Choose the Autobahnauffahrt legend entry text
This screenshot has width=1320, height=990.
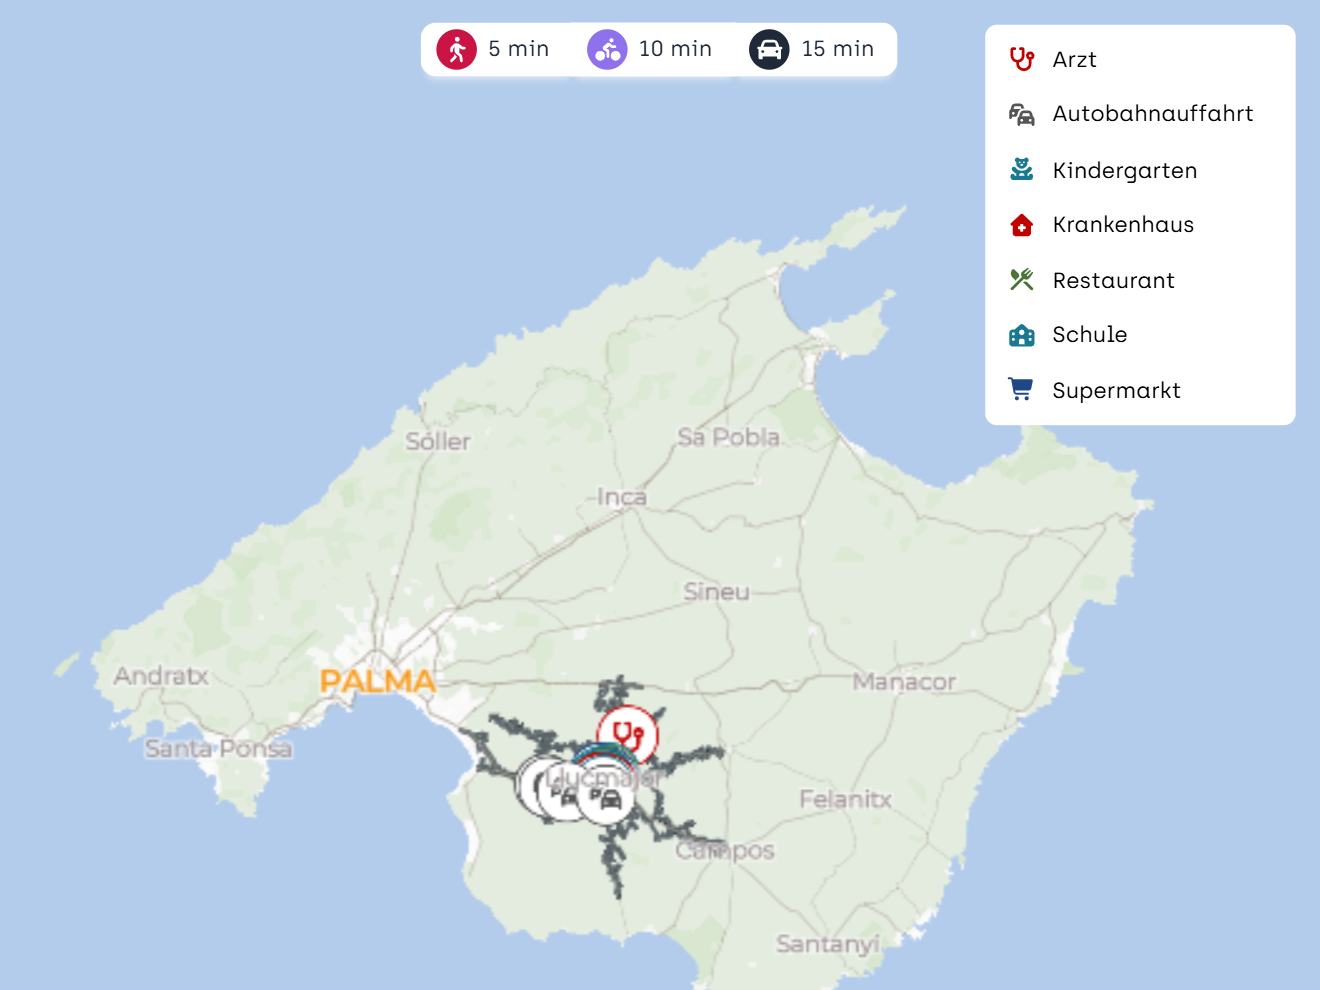(x=1152, y=114)
